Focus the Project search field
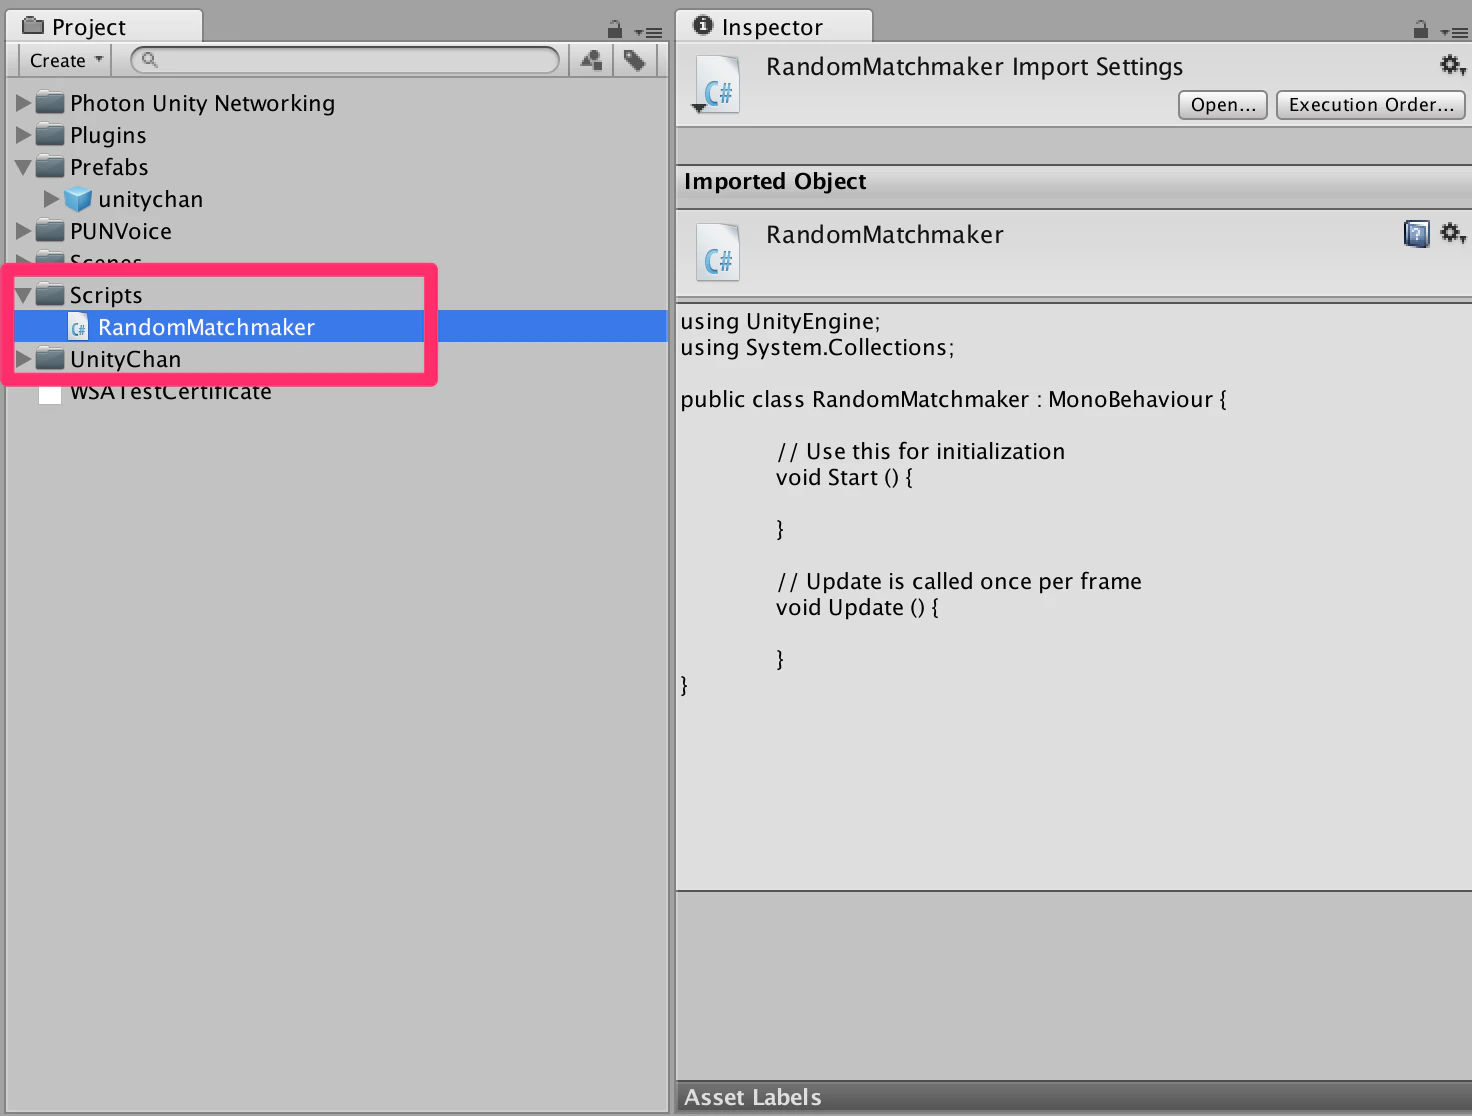This screenshot has height=1116, width=1472. [x=345, y=61]
